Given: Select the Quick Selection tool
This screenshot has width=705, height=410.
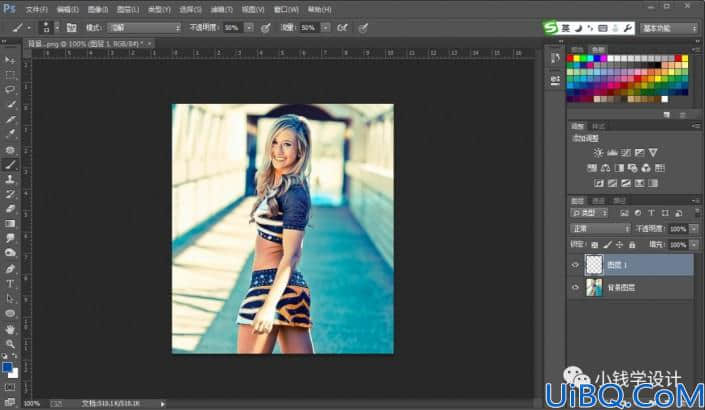Looking at the screenshot, I should (10, 105).
